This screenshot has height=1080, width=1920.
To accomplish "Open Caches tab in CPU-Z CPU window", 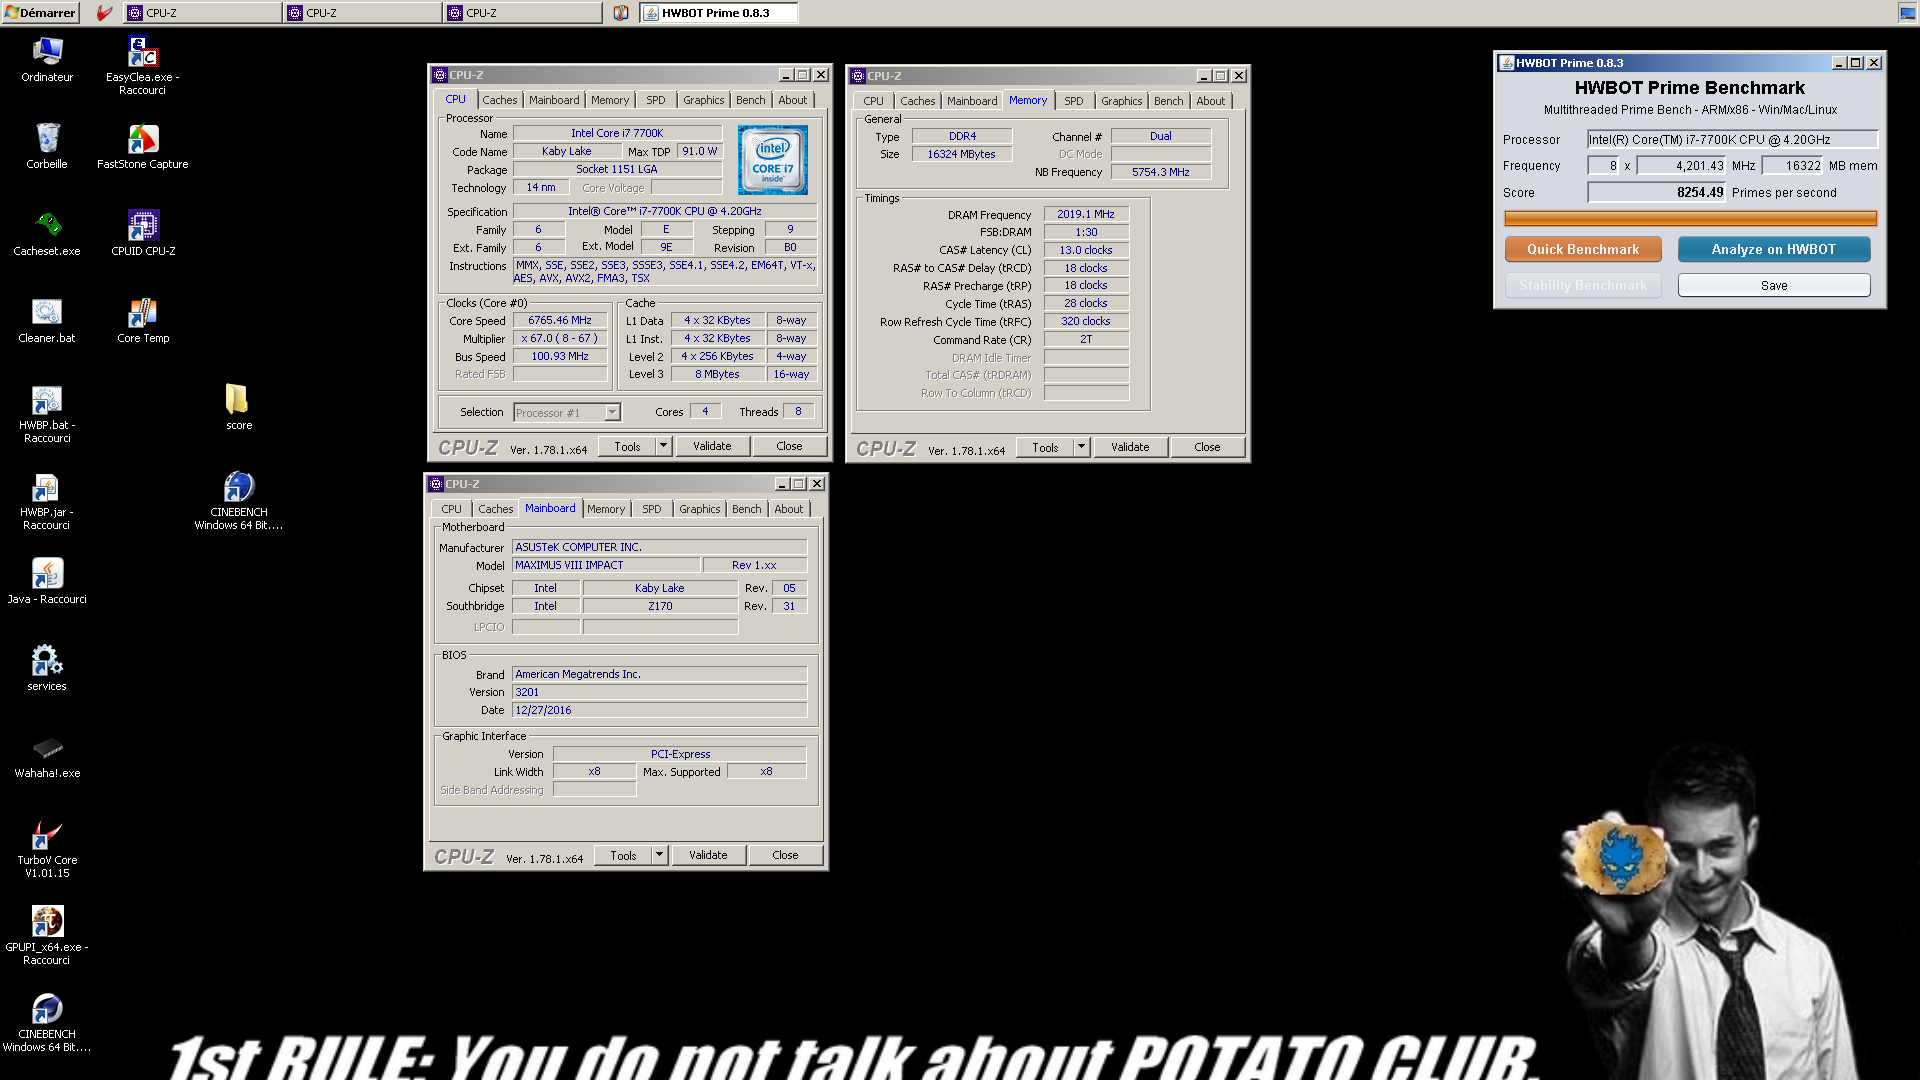I will click(499, 100).
